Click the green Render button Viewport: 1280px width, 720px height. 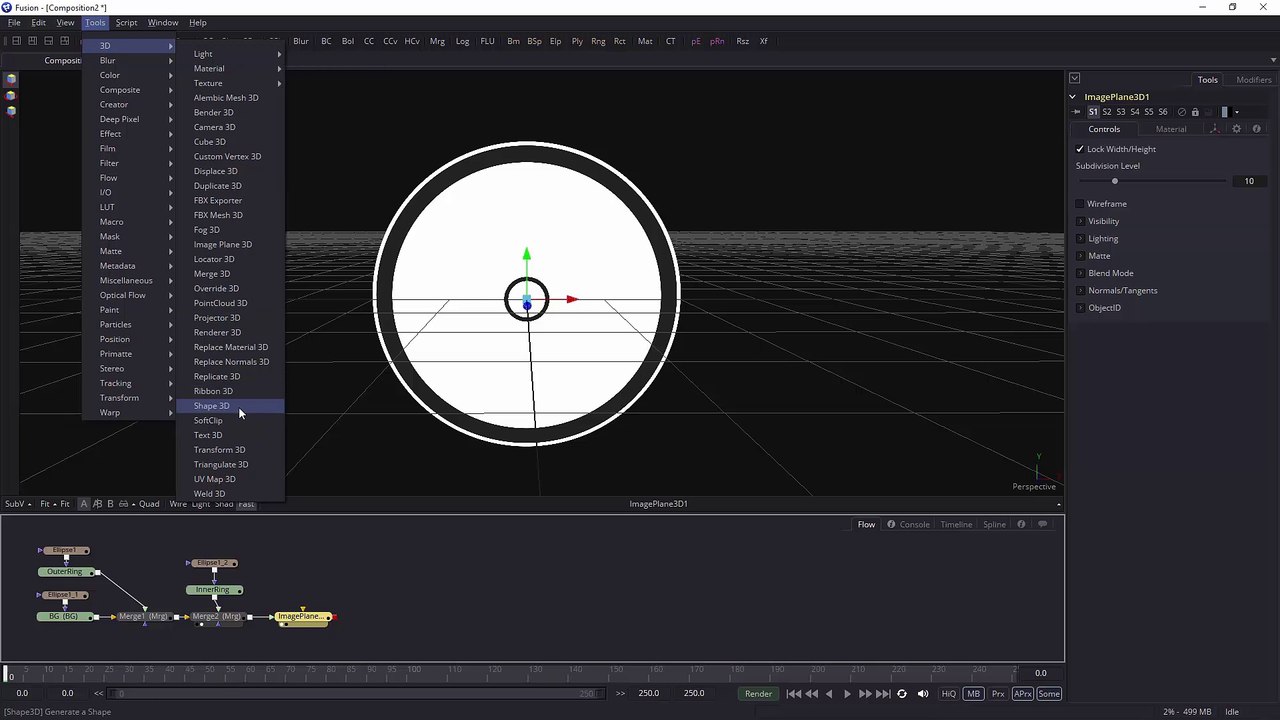coord(758,693)
